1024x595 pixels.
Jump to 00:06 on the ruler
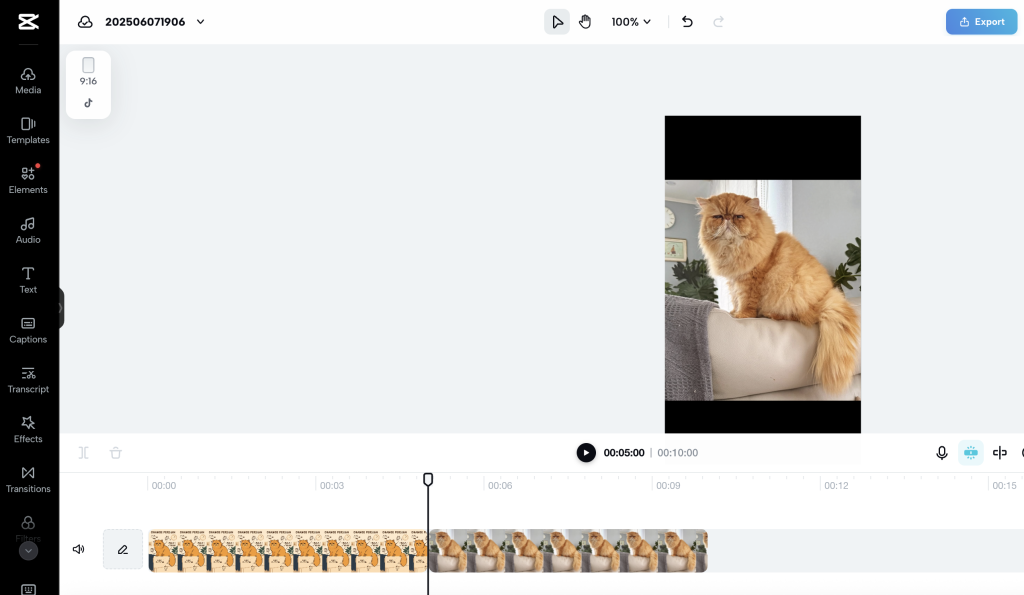coord(500,485)
